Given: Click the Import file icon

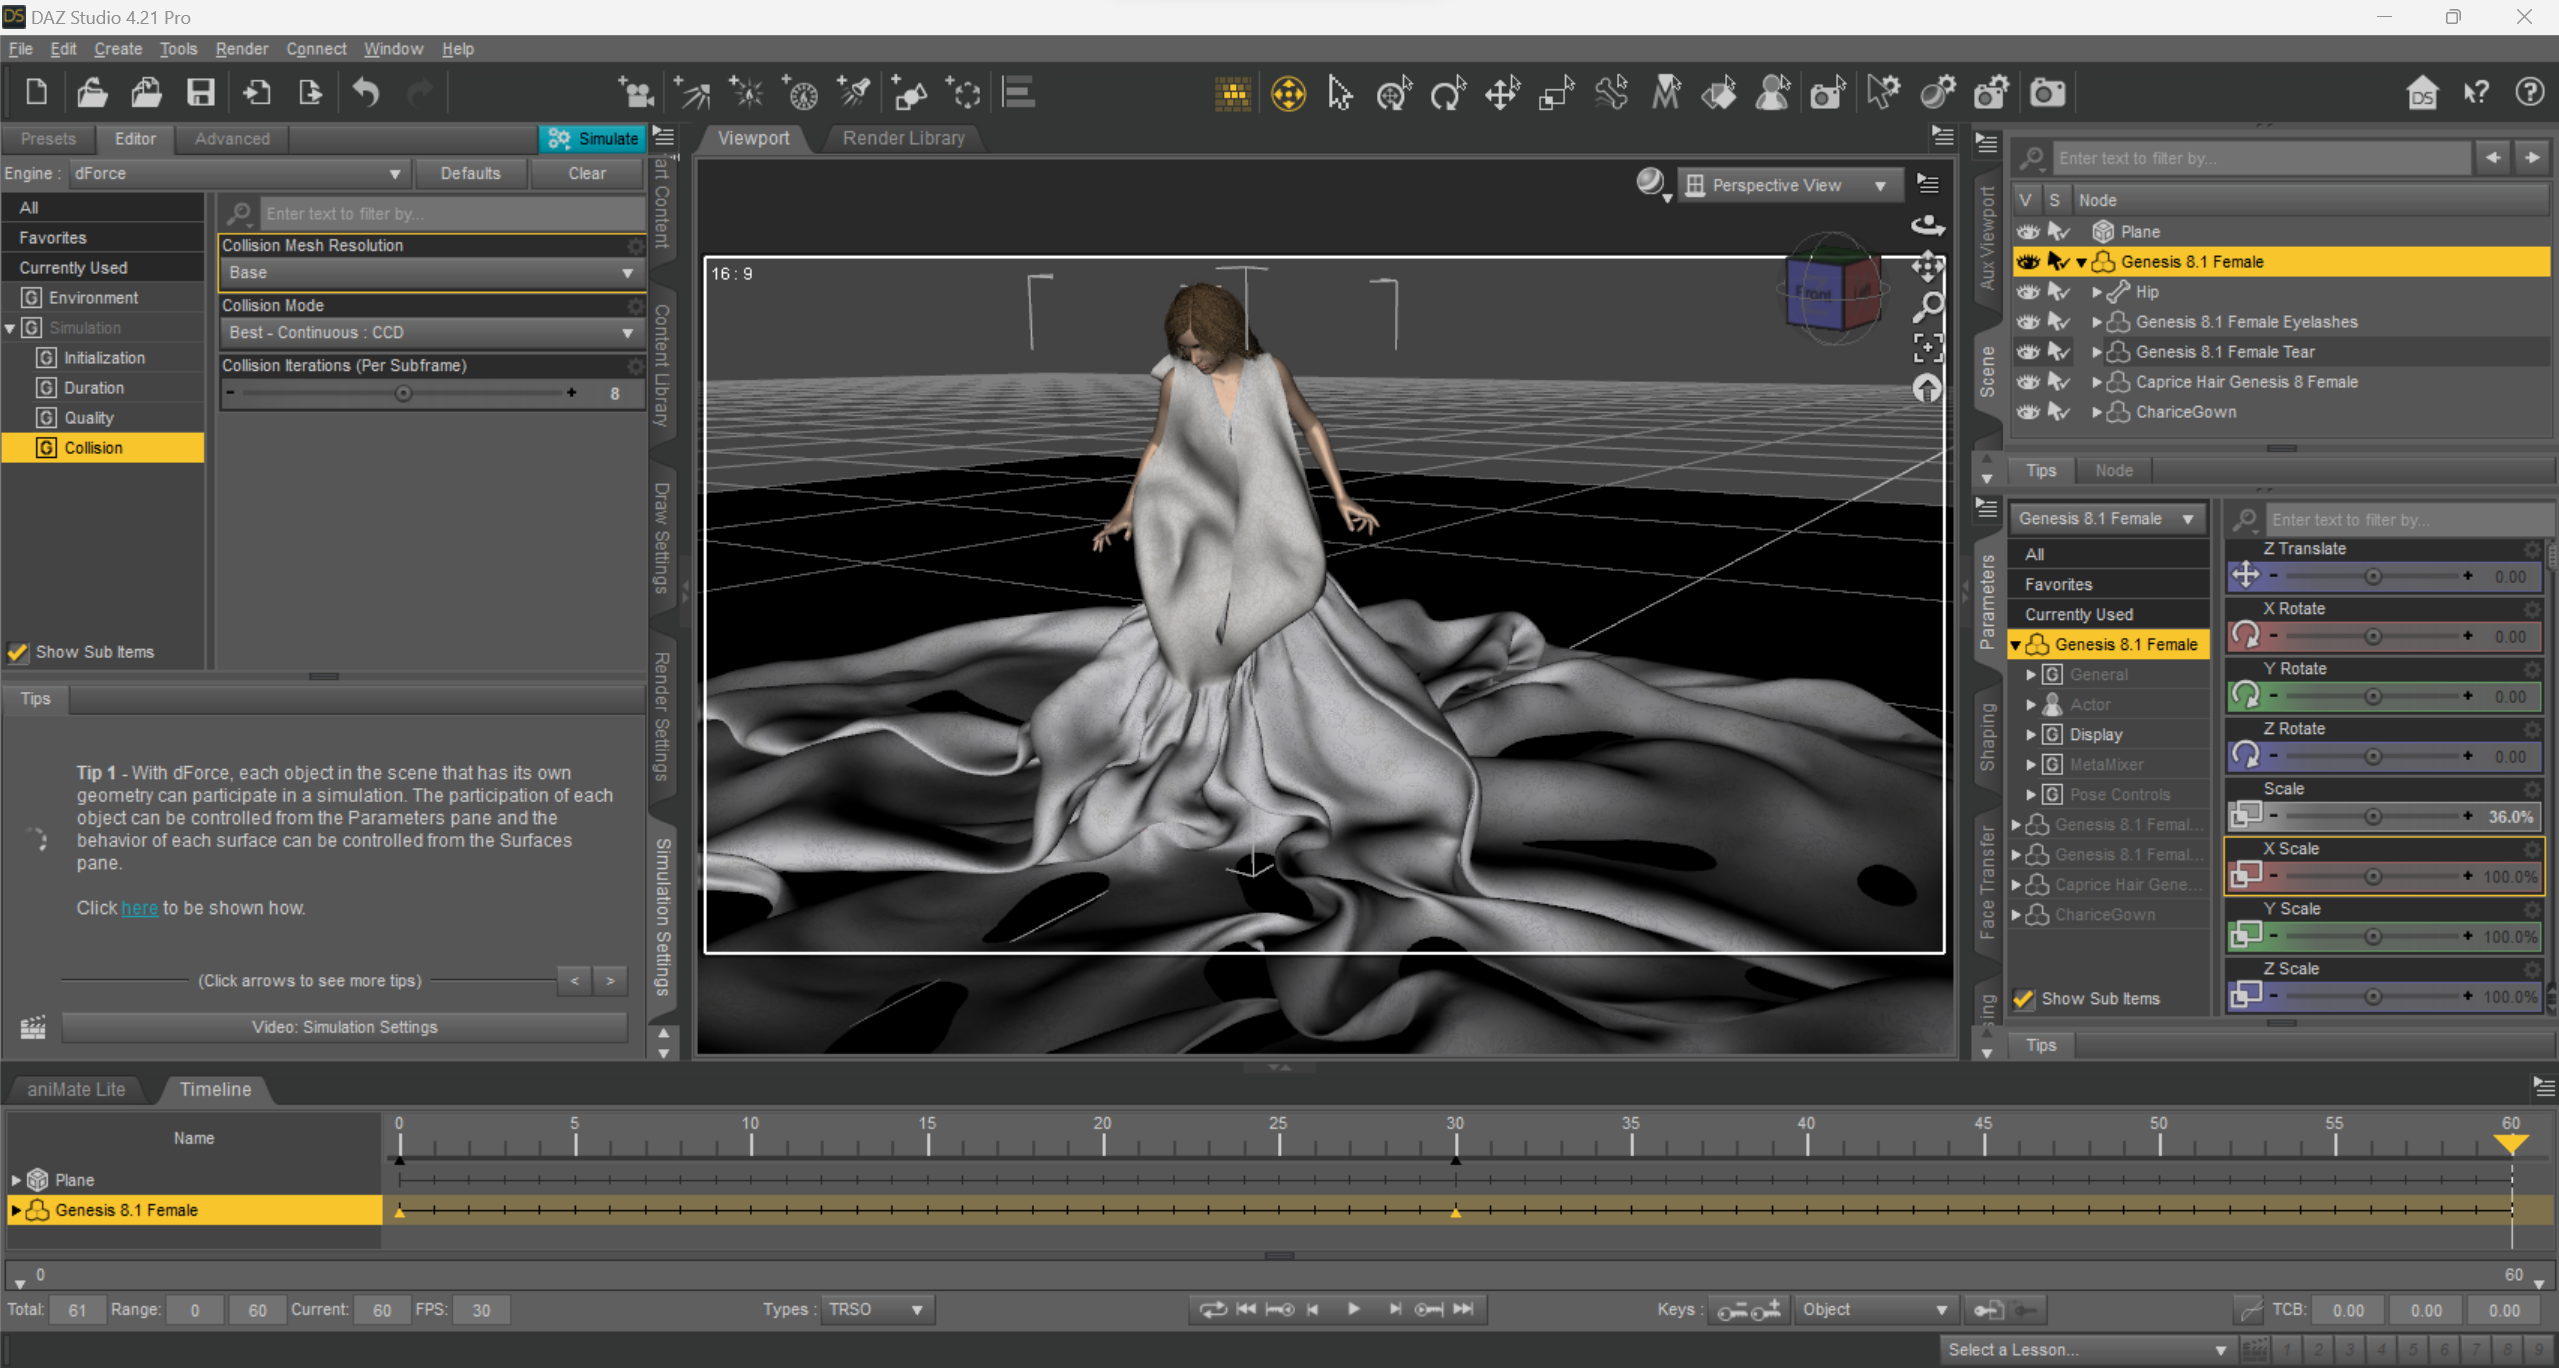Looking at the screenshot, I should pos(256,93).
